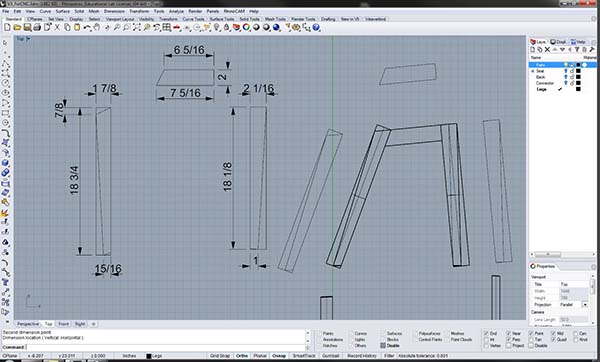600x362 pixels.
Task: Enable Tan object snap checkbox
Action: 531,339
